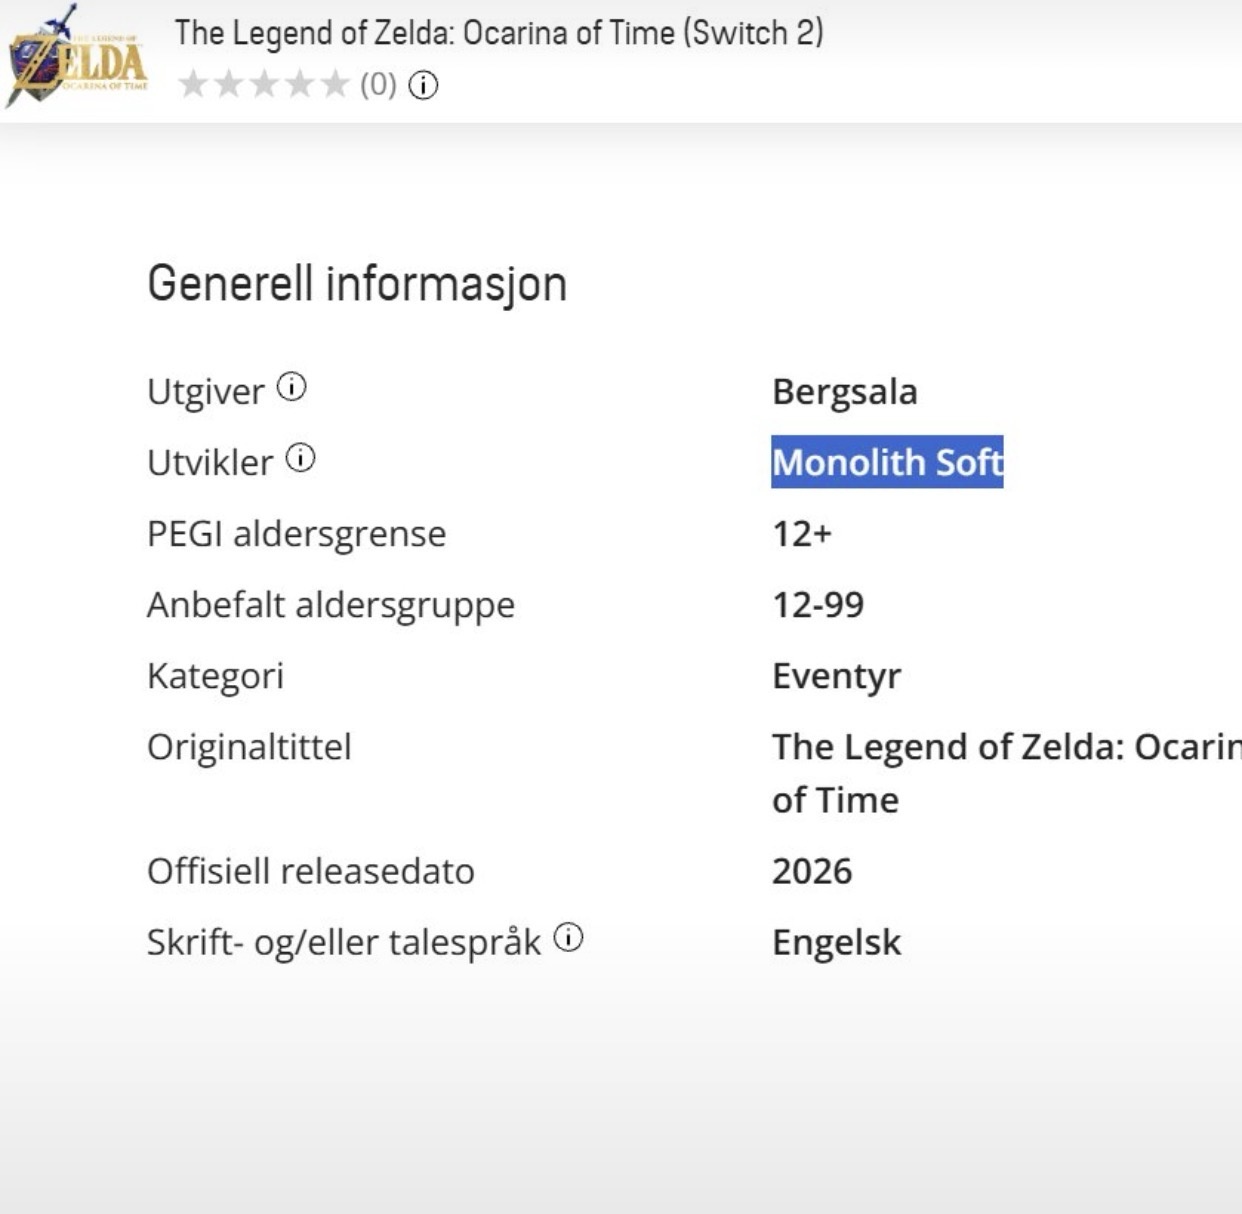Select the fifth rating star
The height and width of the screenshot is (1214, 1242).
[x=335, y=84]
